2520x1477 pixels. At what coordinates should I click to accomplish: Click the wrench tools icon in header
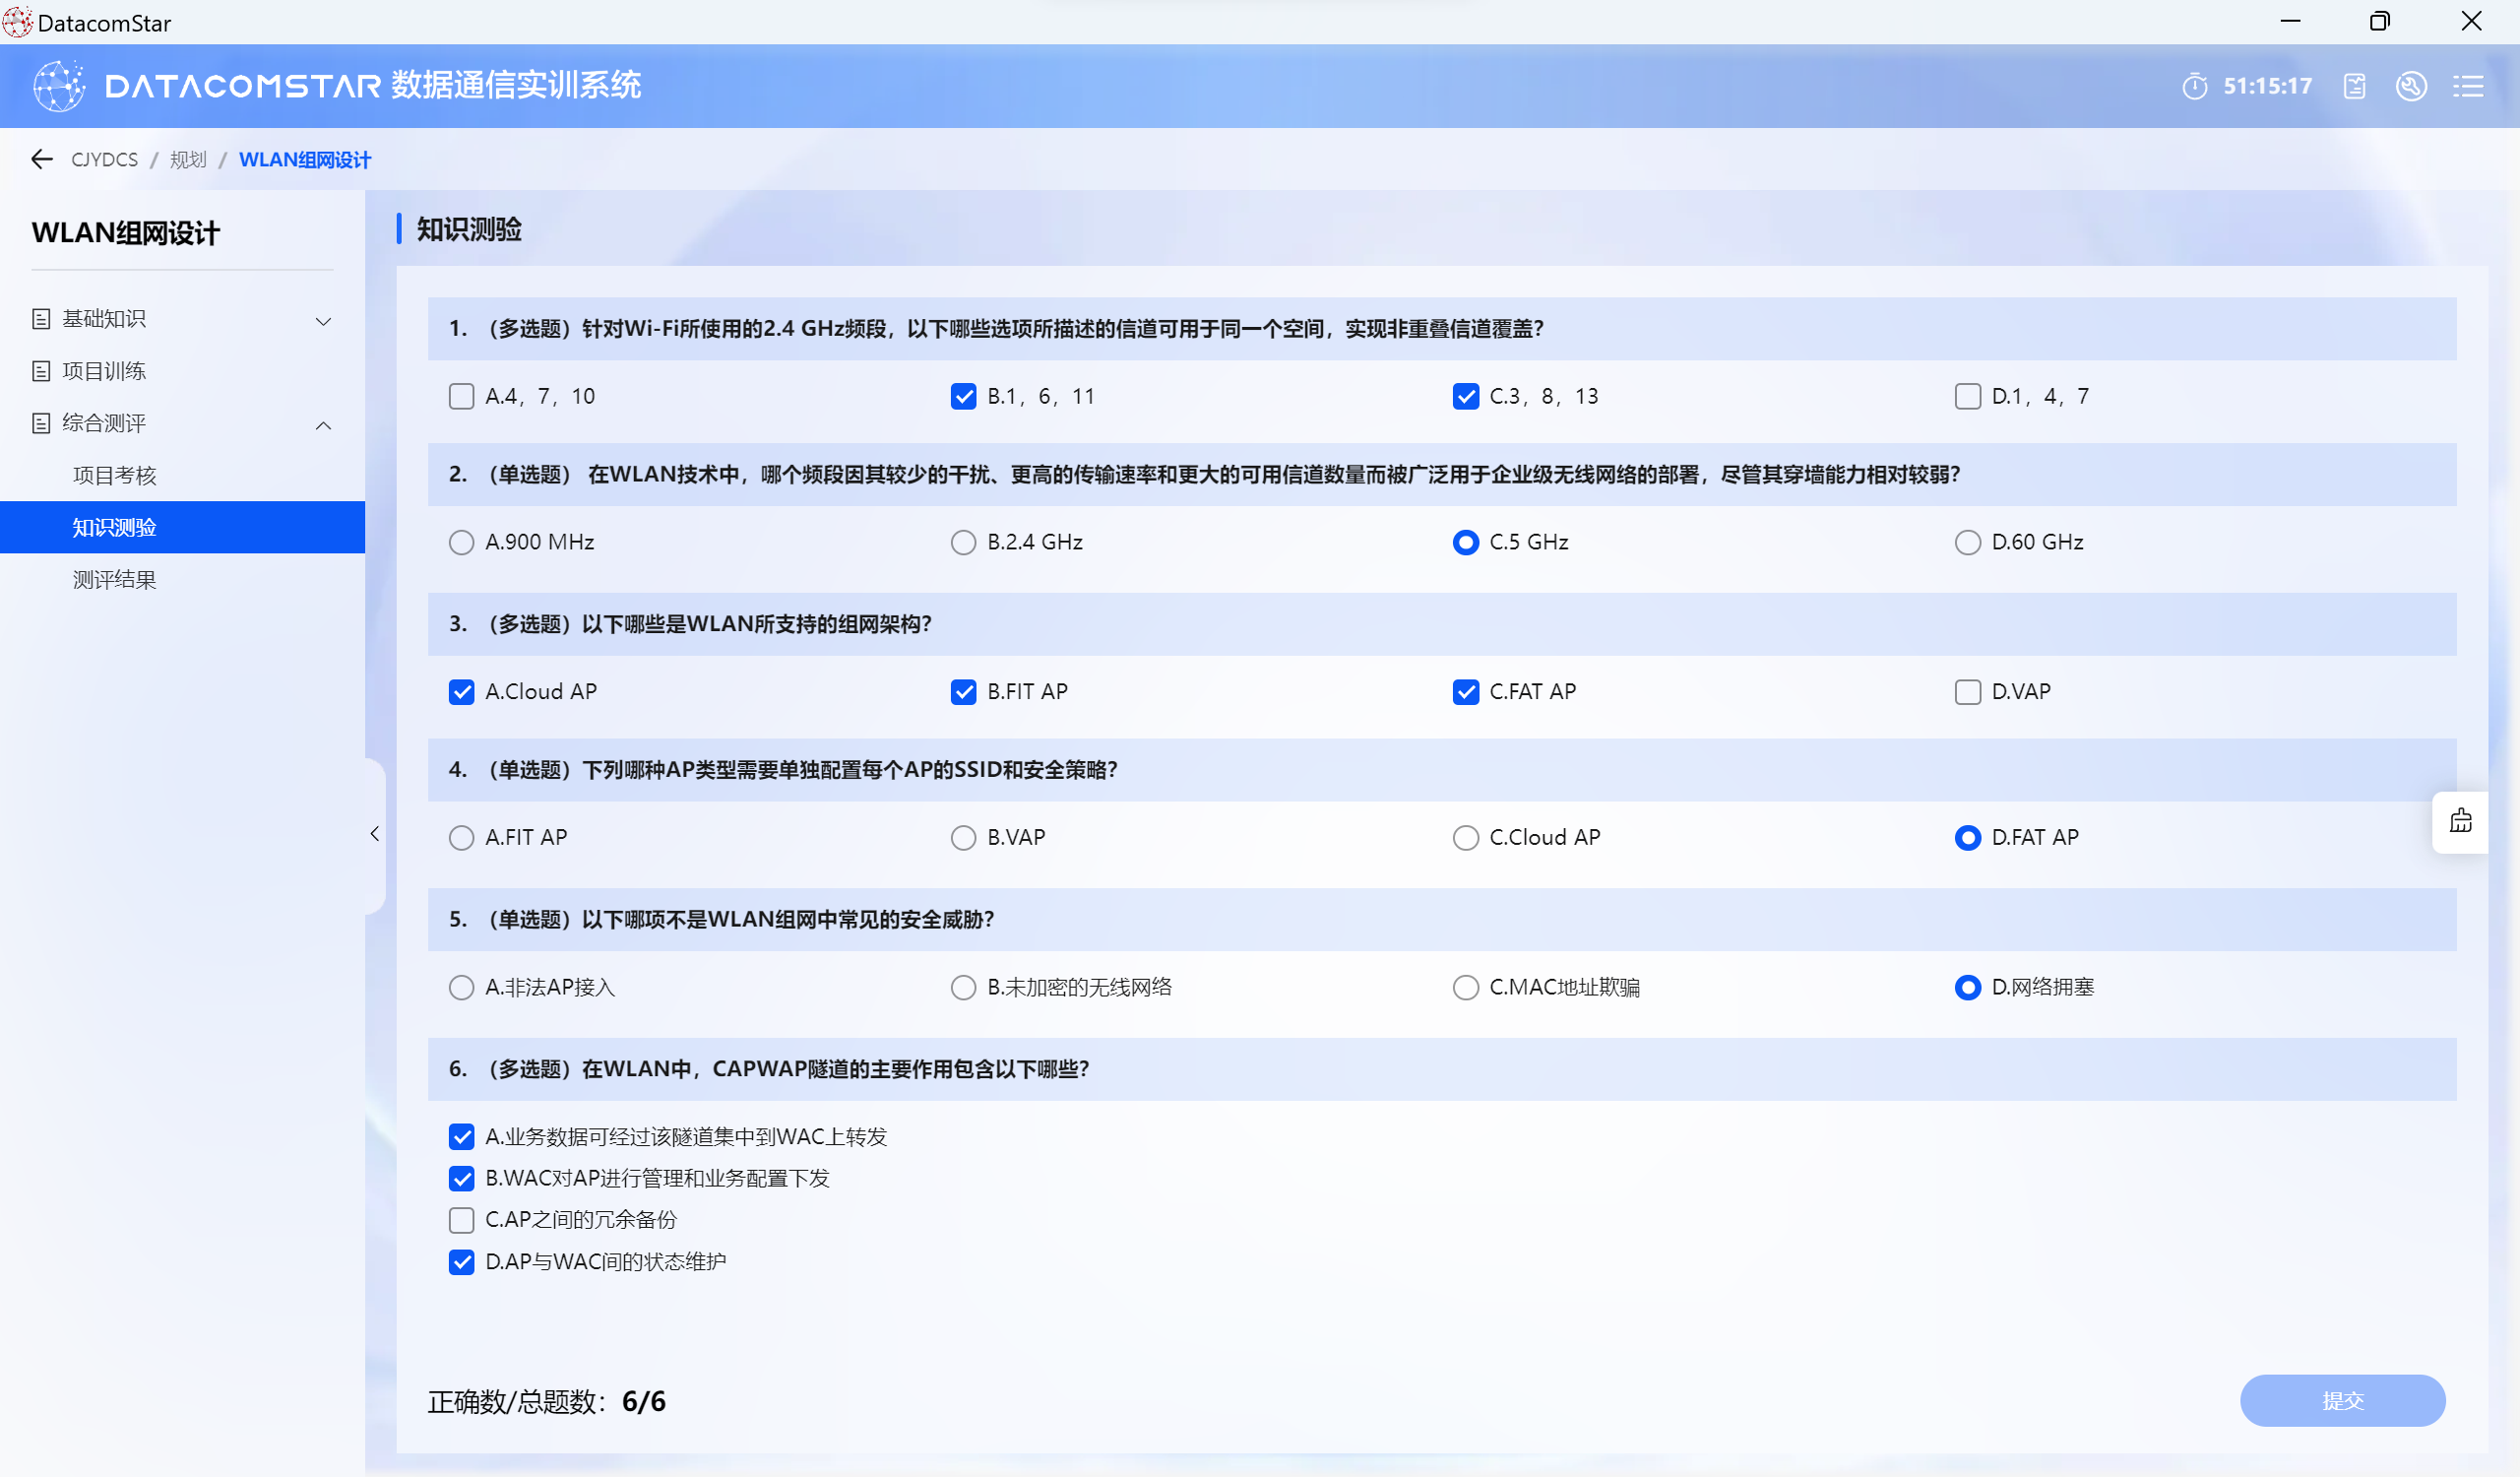(2411, 86)
